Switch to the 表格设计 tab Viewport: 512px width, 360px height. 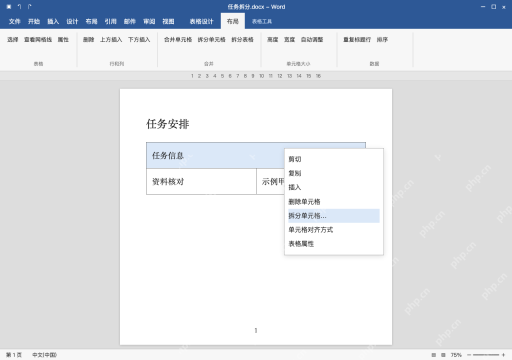(x=201, y=21)
